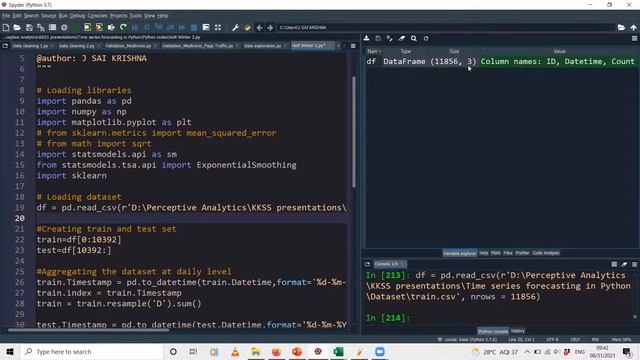
Task: Click the Open file folder icon
Action: 17,27
